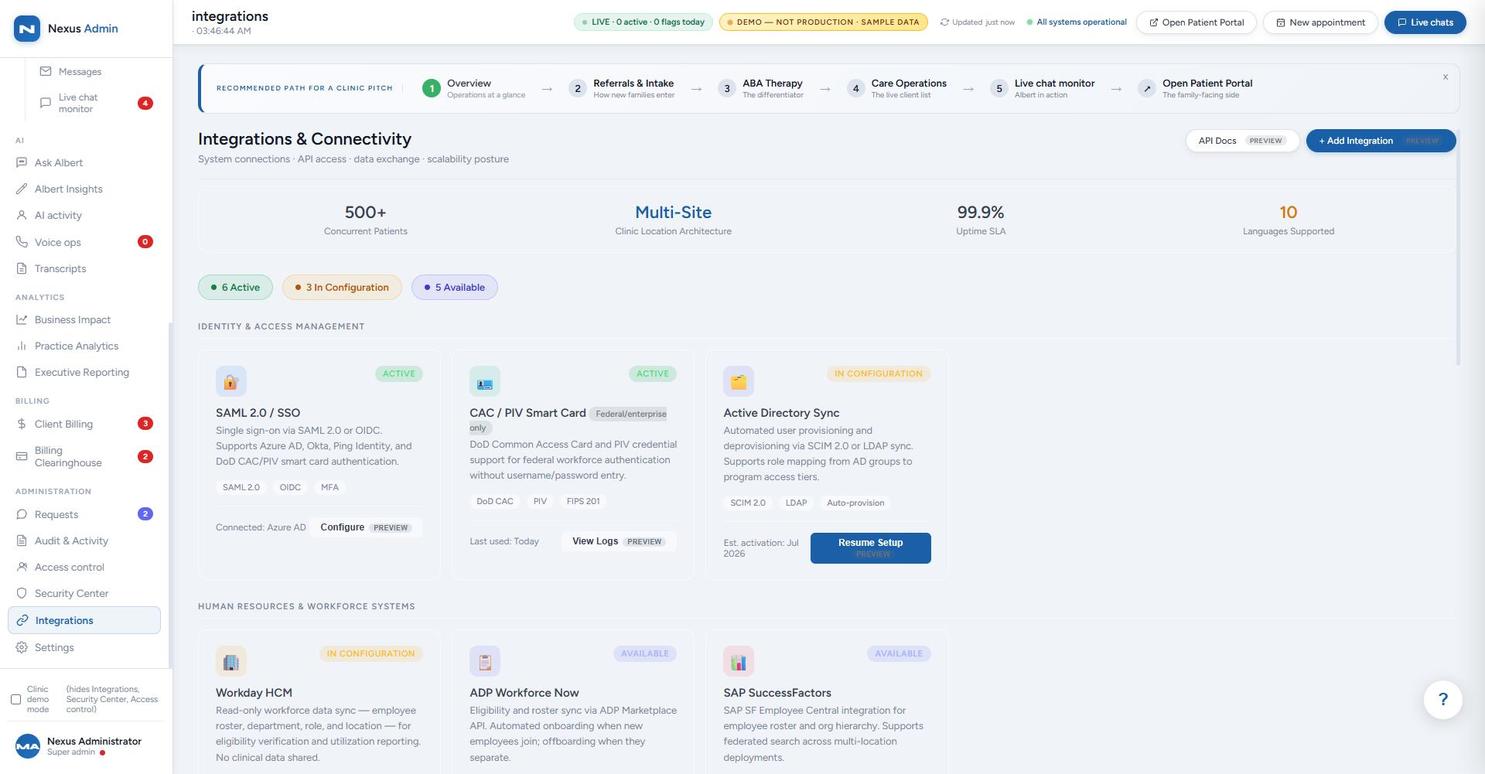The height and width of the screenshot is (774, 1485).
Task: Click Resume Setup for Active Directory Sync
Action: 870,548
